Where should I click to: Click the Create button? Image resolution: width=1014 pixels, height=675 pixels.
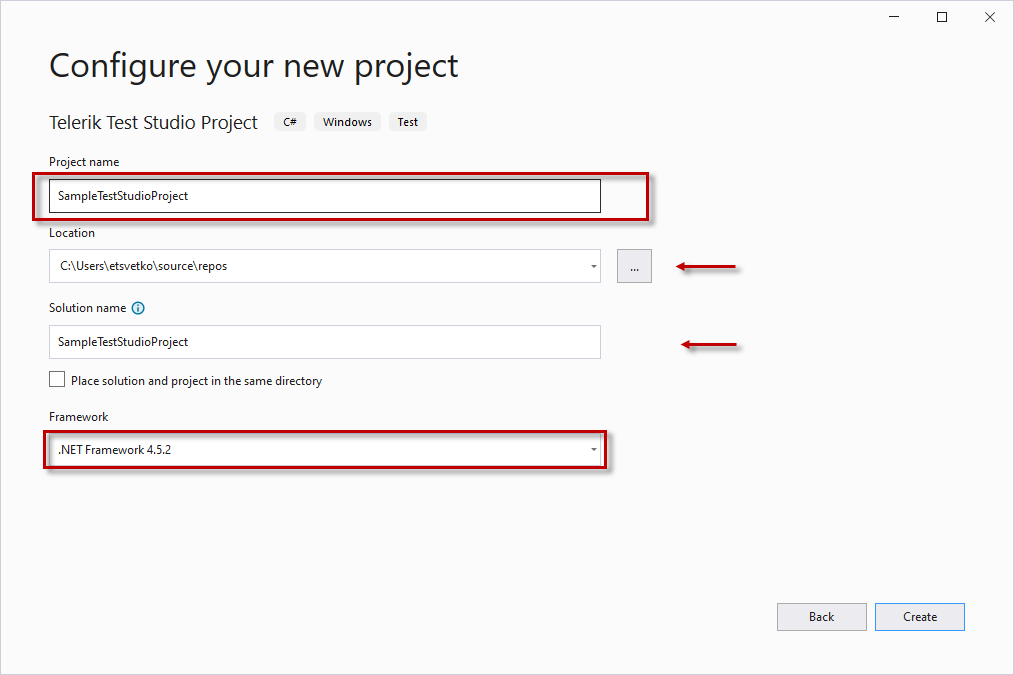tap(920, 617)
